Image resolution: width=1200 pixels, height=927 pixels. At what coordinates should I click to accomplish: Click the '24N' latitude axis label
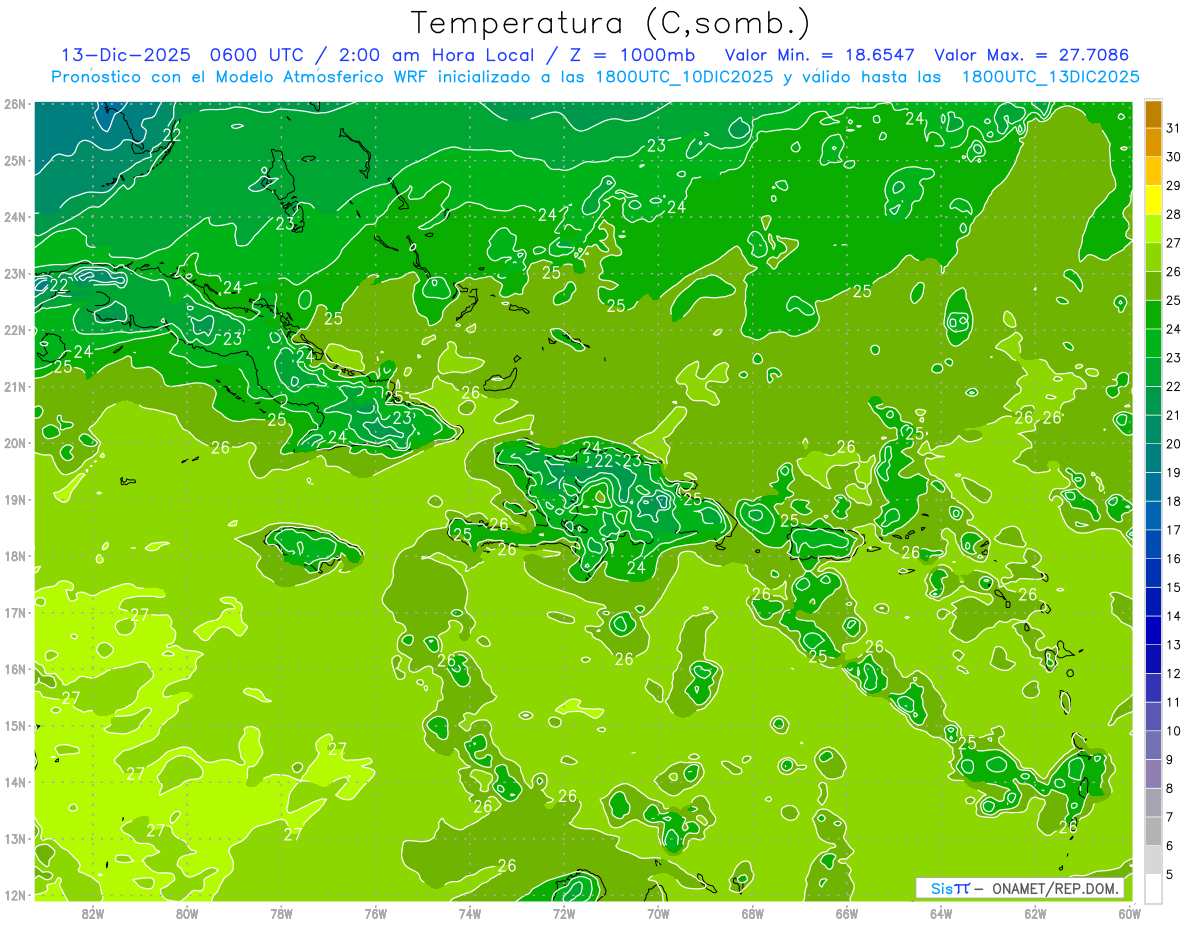pyautogui.click(x=16, y=217)
